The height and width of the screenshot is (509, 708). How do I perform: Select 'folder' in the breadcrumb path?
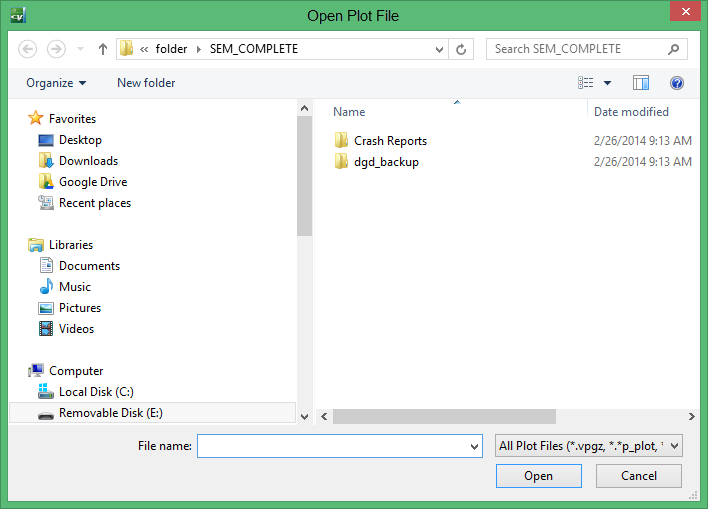[x=171, y=49]
